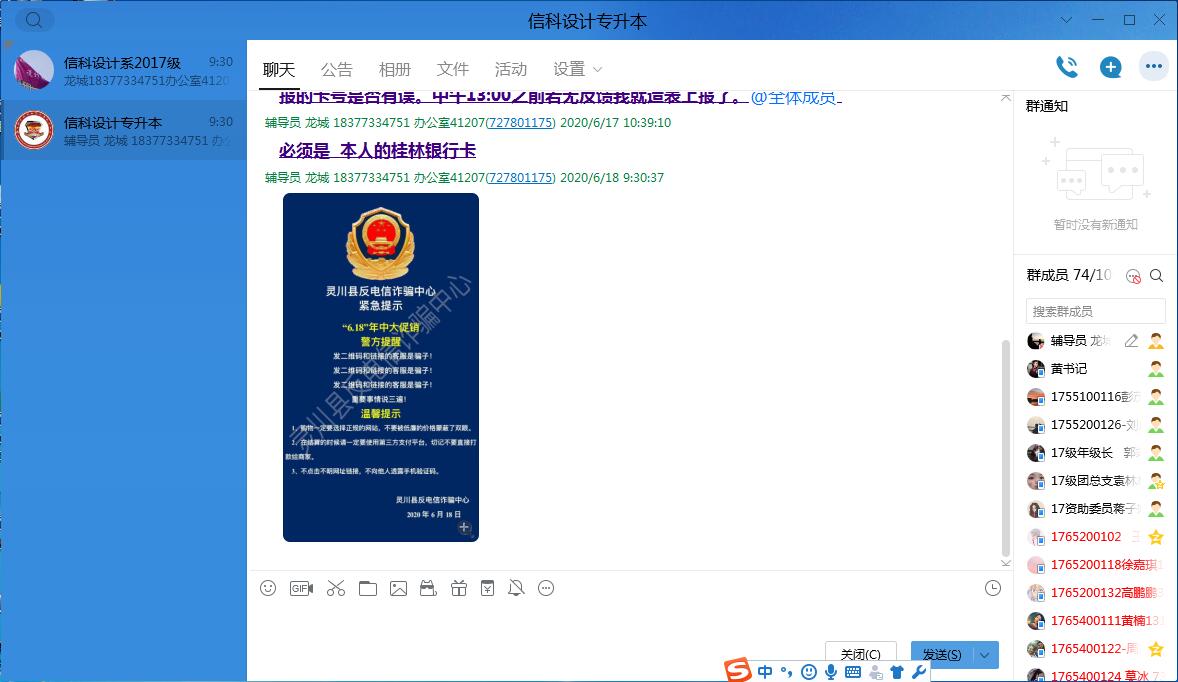This screenshot has width=1178, height=682.
Task: Click the Sogou account person icon
Action: click(x=875, y=672)
